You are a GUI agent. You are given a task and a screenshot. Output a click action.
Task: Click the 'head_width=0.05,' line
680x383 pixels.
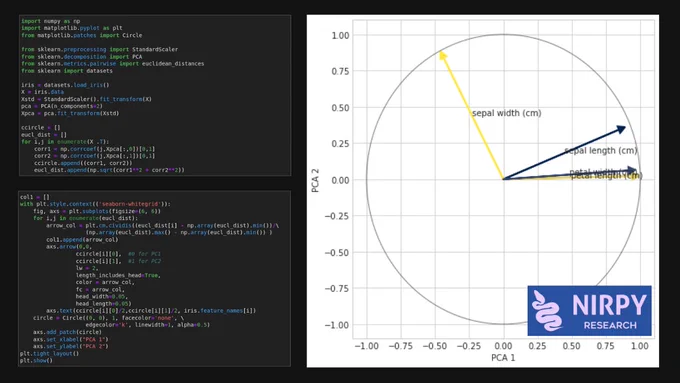pos(102,297)
